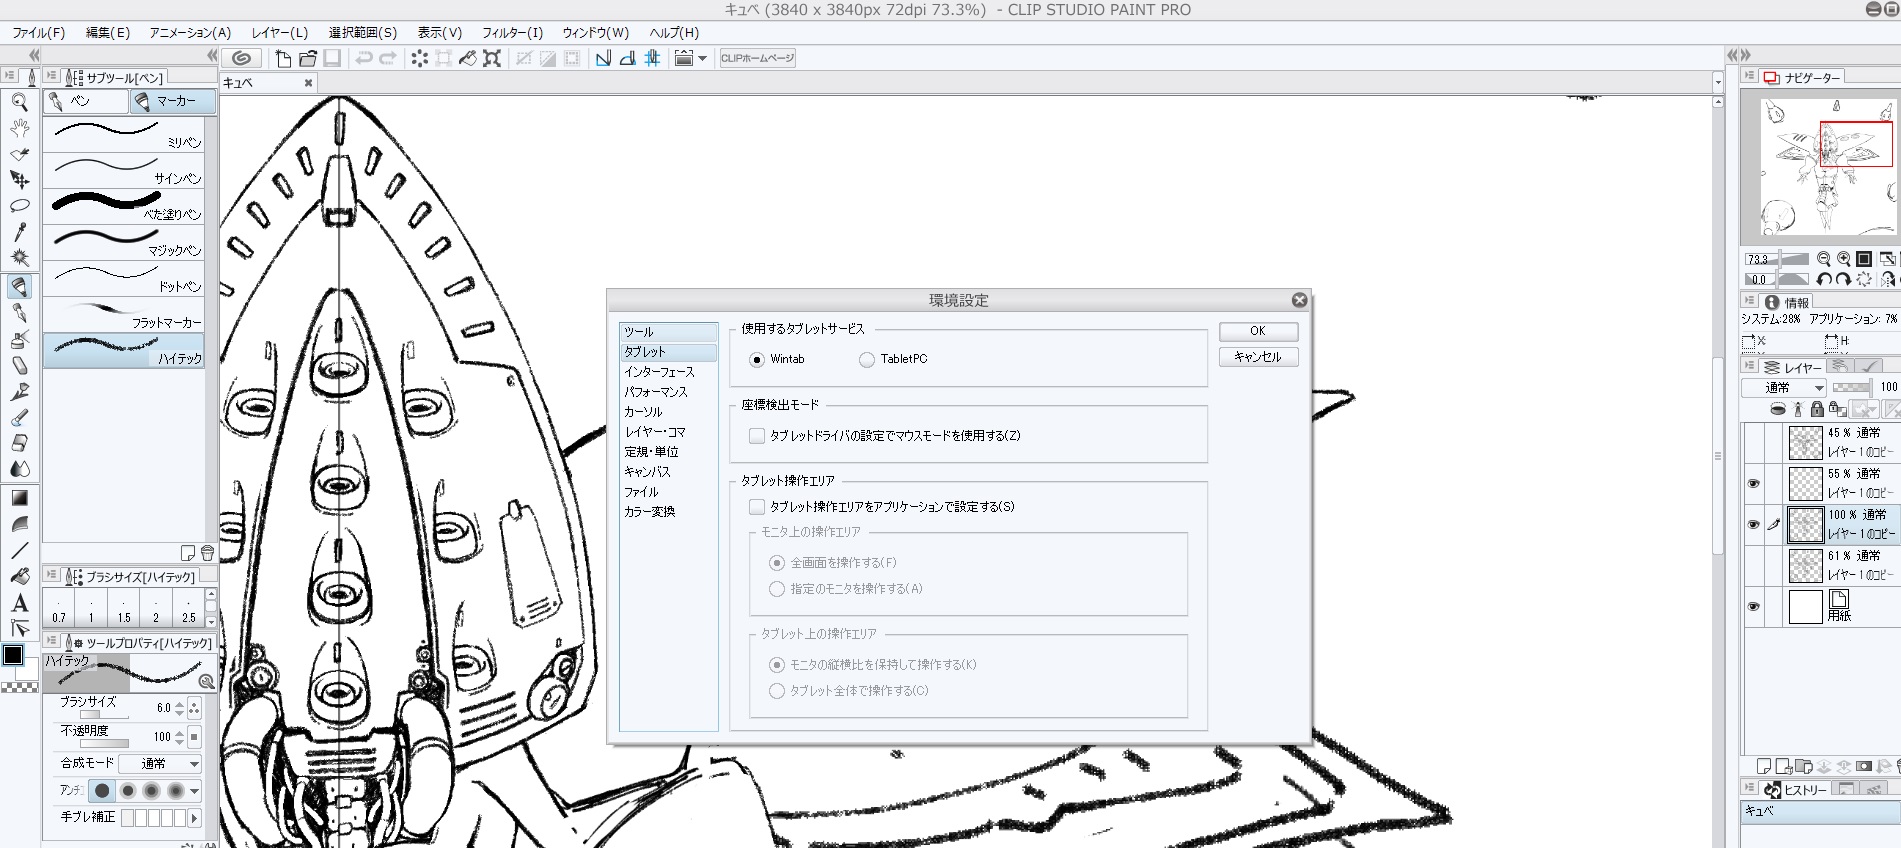Image resolution: width=1901 pixels, height=848 pixels.
Task: Click OK in 環境設定 dialog
Action: pyautogui.click(x=1258, y=331)
